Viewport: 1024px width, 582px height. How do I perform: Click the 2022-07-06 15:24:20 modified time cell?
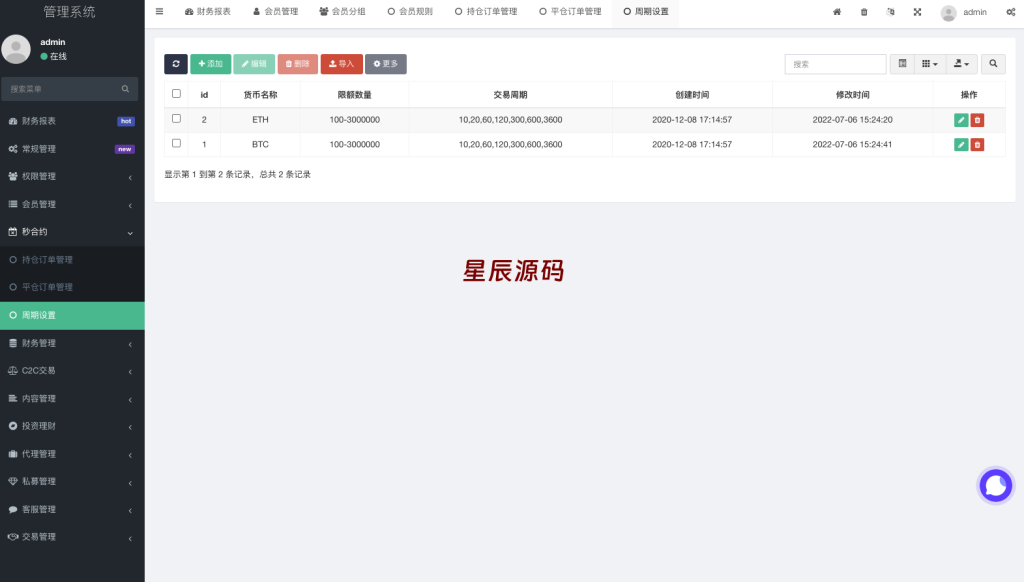point(852,120)
